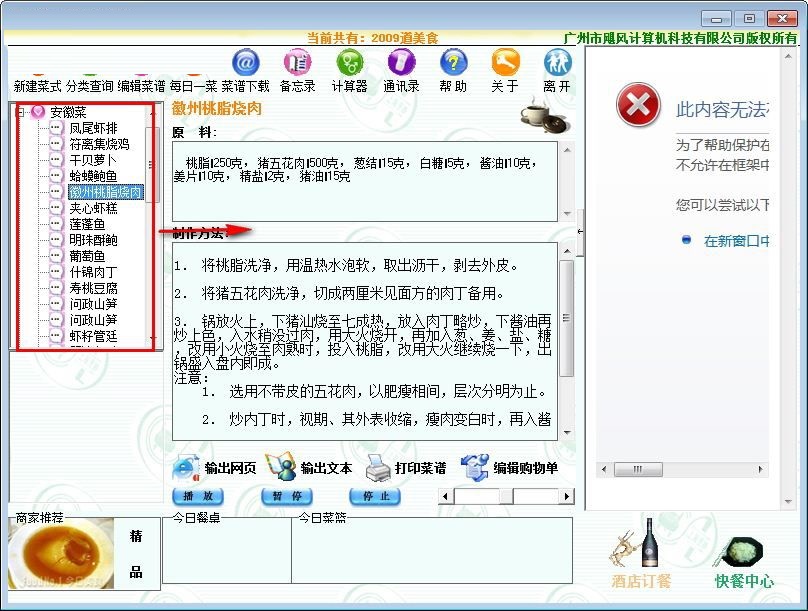Click the coffee cup icon beside recipe title
Screen dimensions: 808x611
coord(545,114)
